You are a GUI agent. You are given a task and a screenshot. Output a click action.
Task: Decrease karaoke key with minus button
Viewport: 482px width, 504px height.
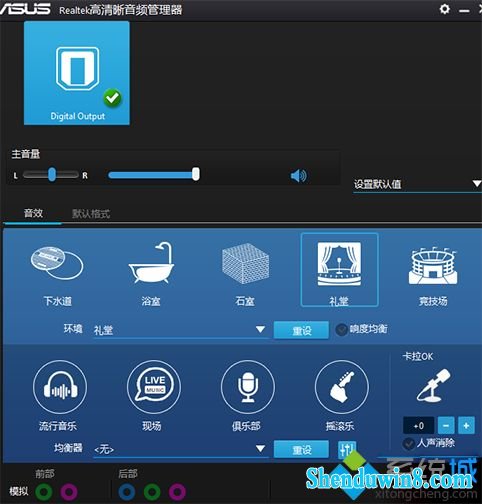point(446,426)
